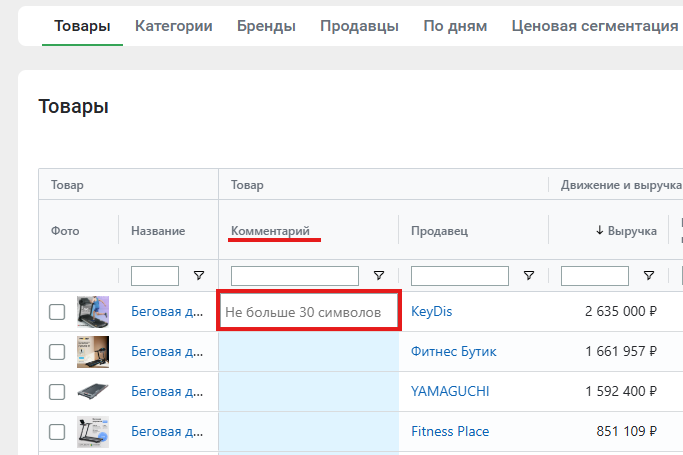Click revenue value 851 109 ₽
The image size is (683, 455).
pyautogui.click(x=626, y=432)
